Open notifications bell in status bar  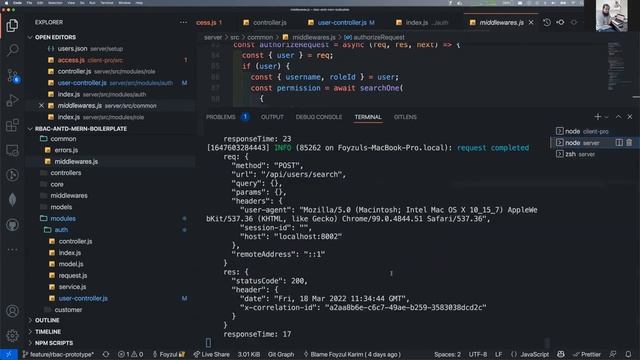point(628,354)
